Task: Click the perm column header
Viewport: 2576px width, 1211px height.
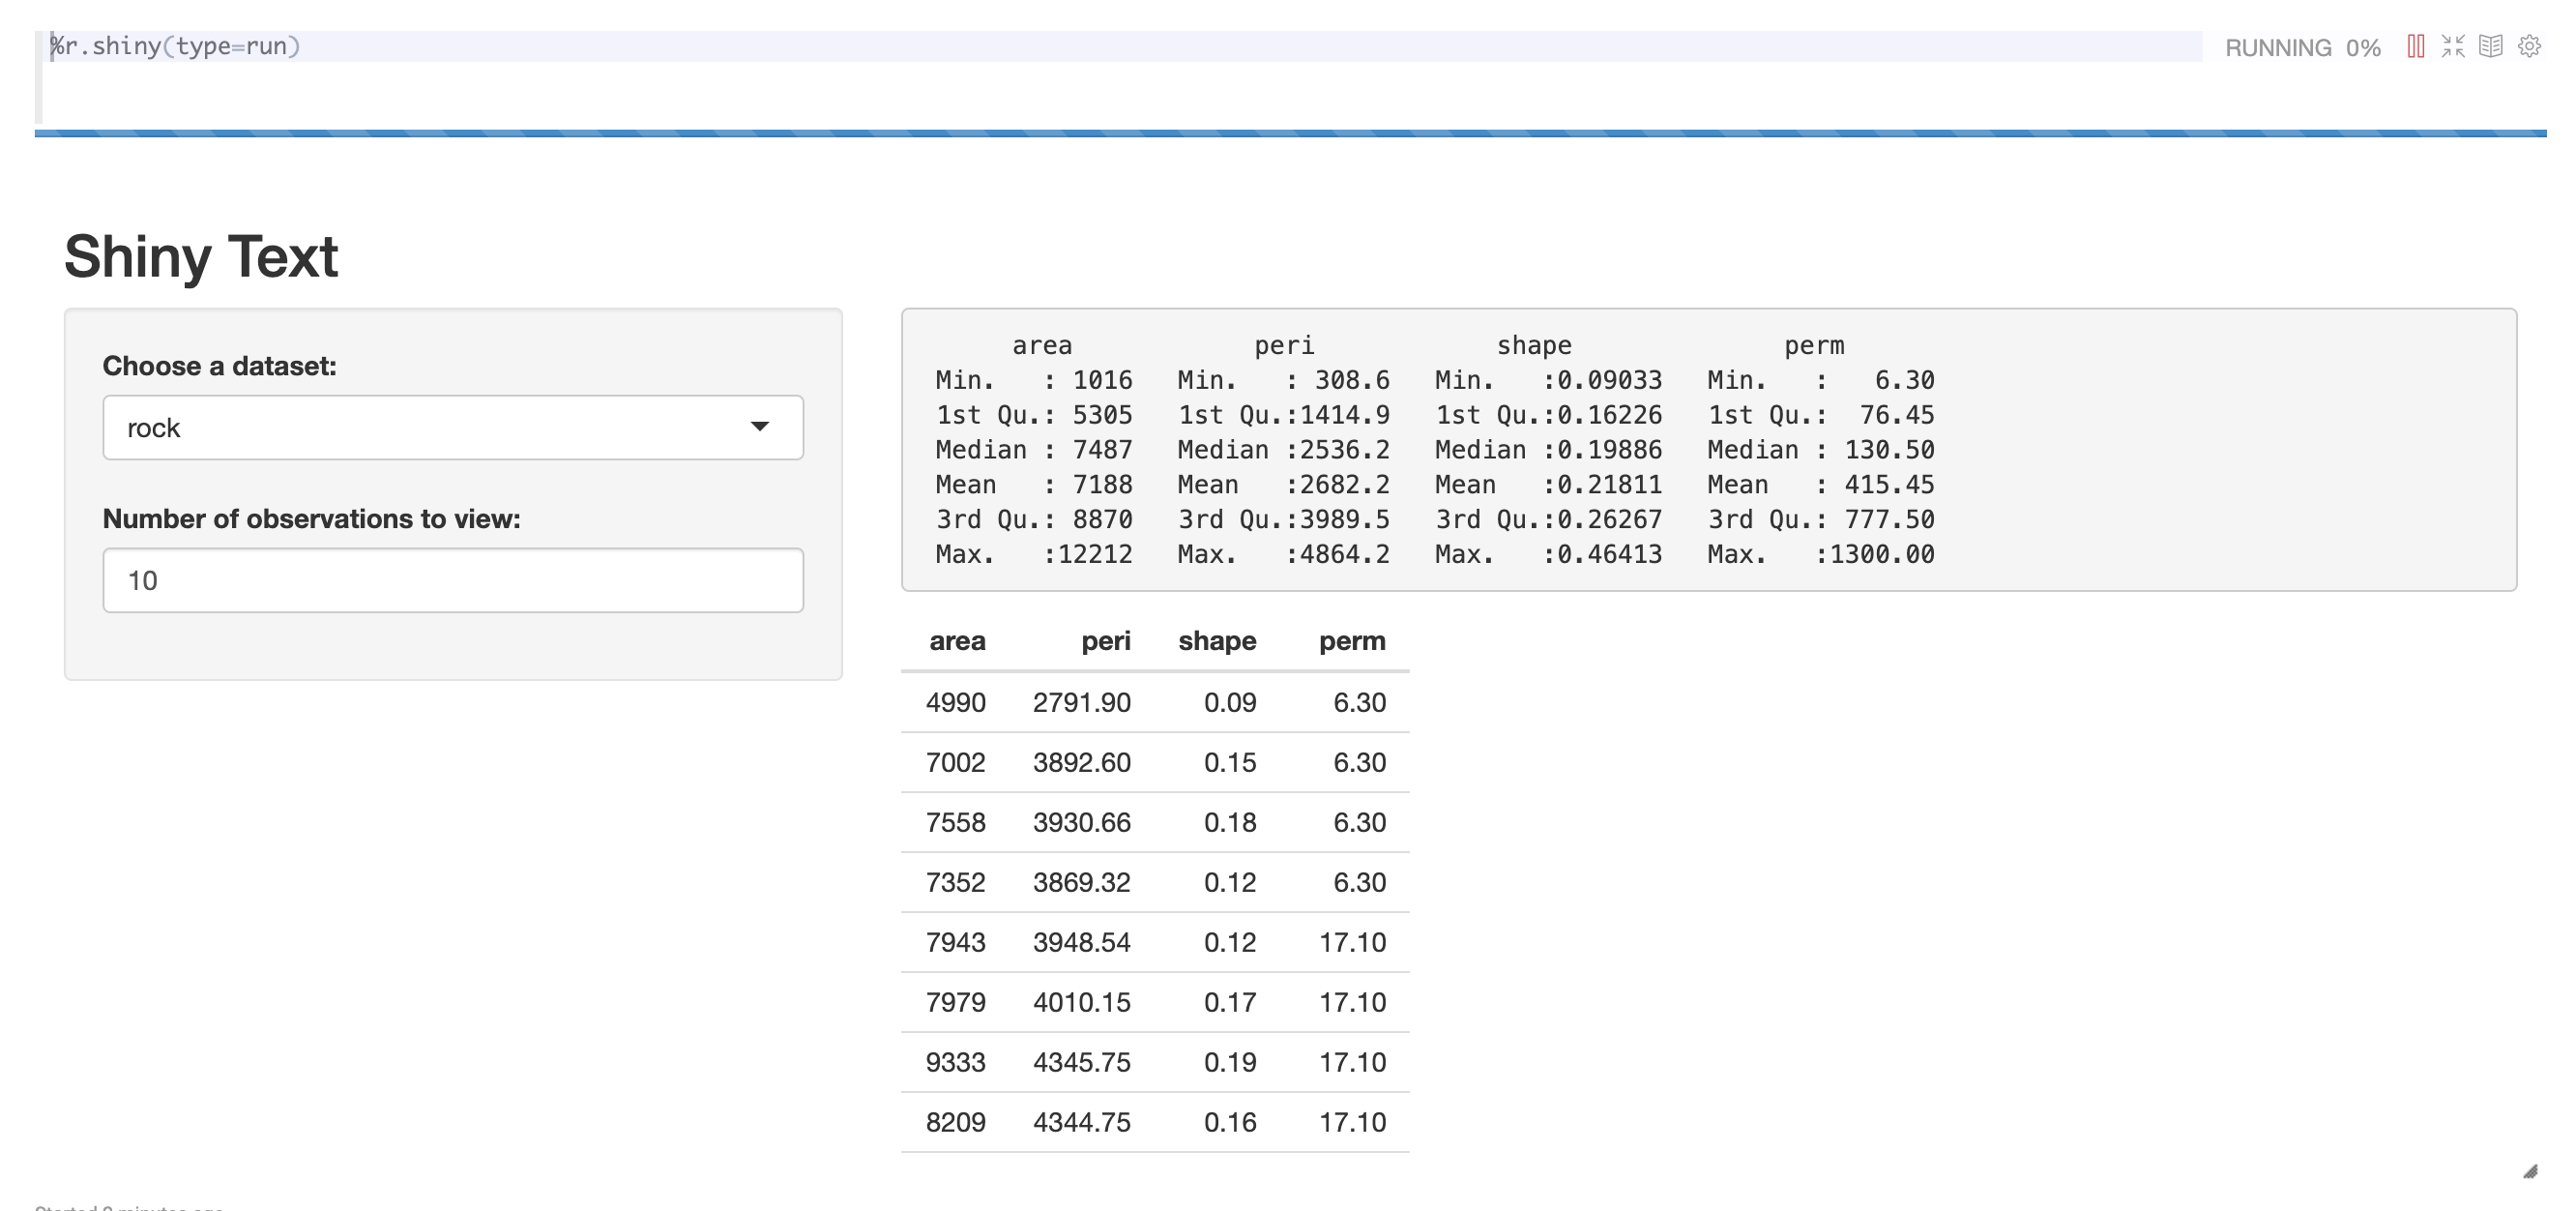Action: point(1352,641)
